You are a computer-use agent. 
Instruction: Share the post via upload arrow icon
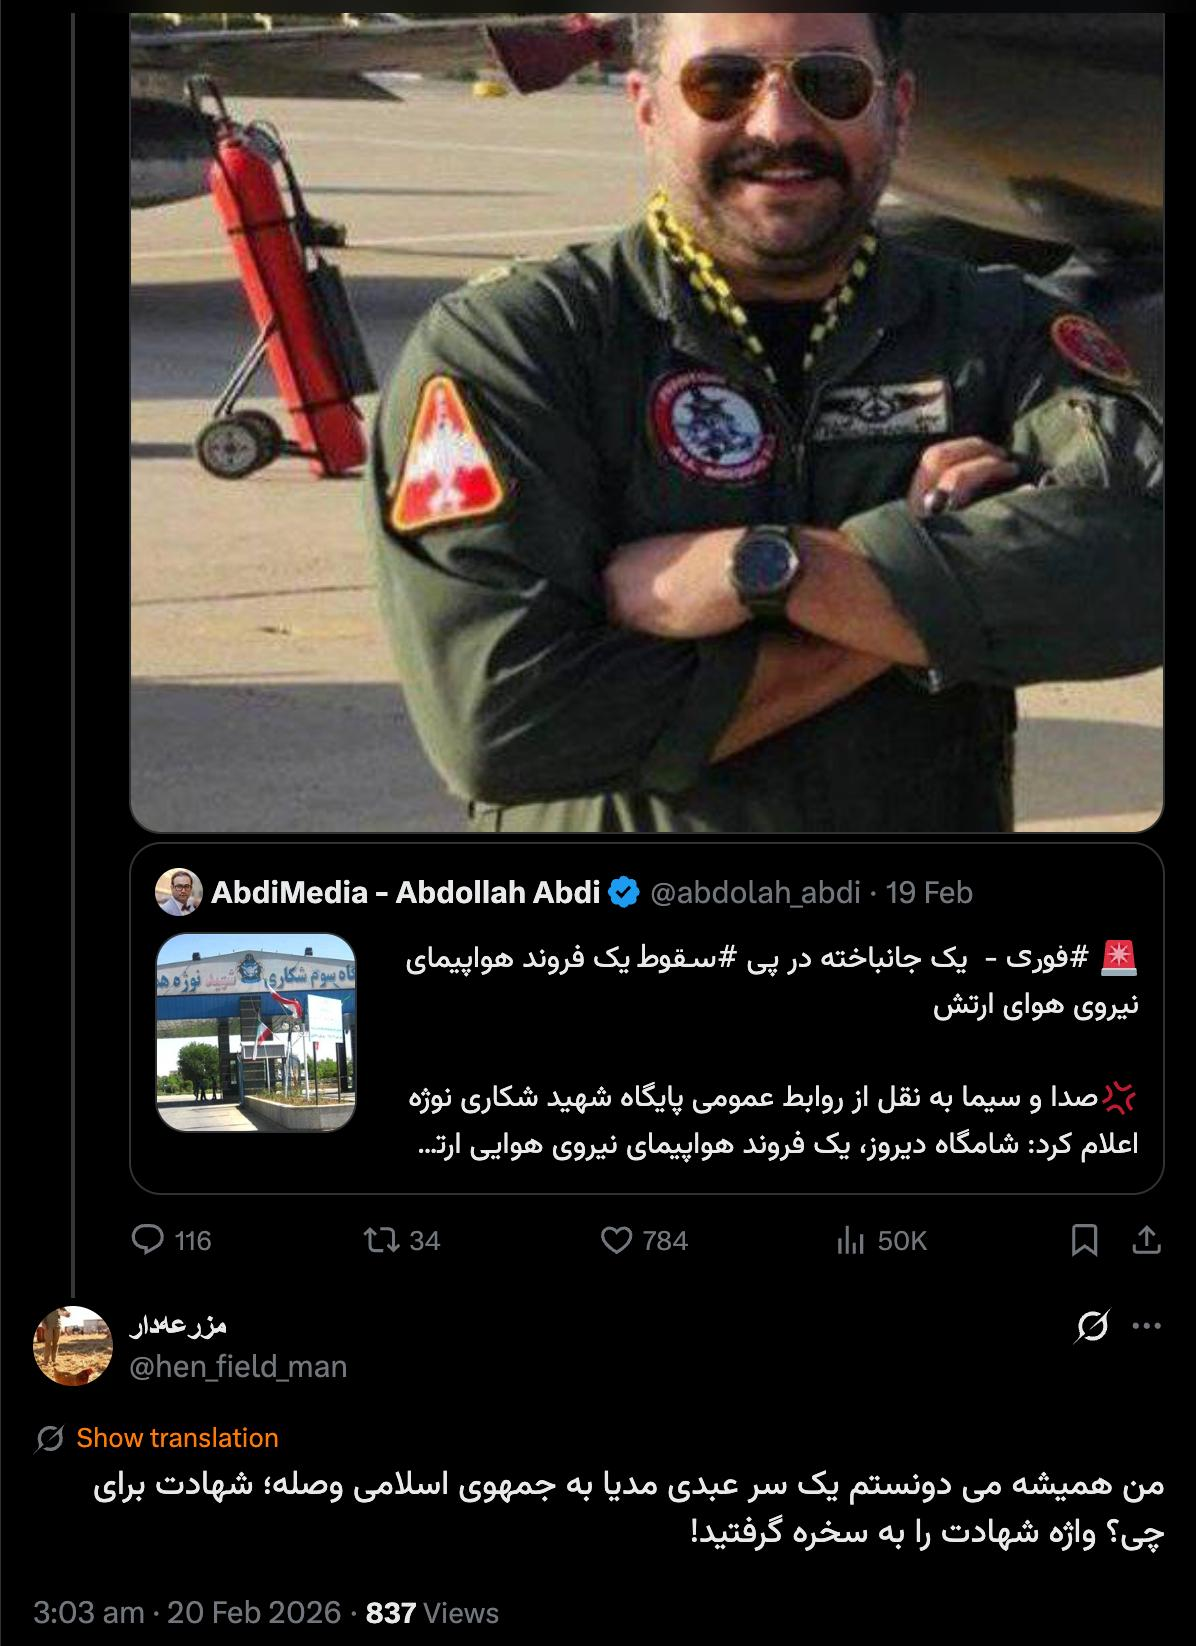pyautogui.click(x=1146, y=1241)
